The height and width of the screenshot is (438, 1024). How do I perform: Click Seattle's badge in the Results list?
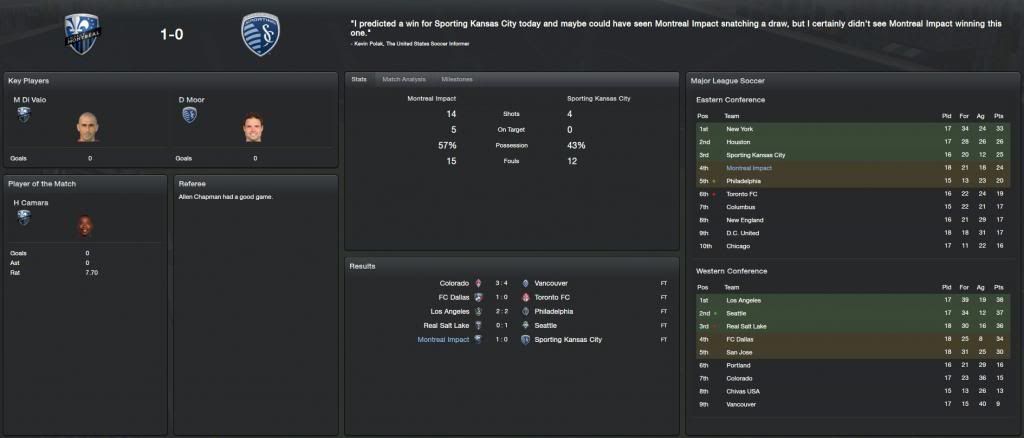click(x=526, y=325)
